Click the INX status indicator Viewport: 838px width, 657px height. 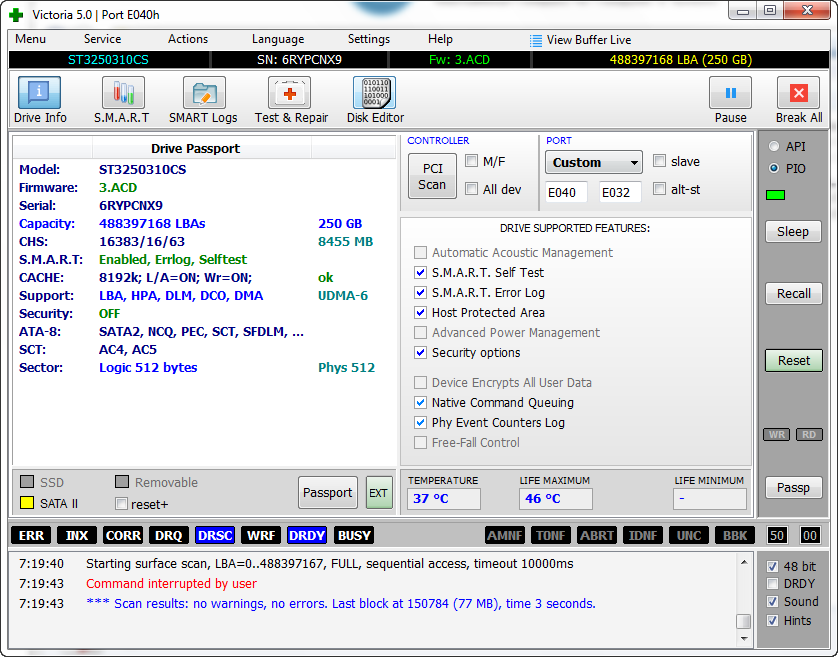click(77, 535)
